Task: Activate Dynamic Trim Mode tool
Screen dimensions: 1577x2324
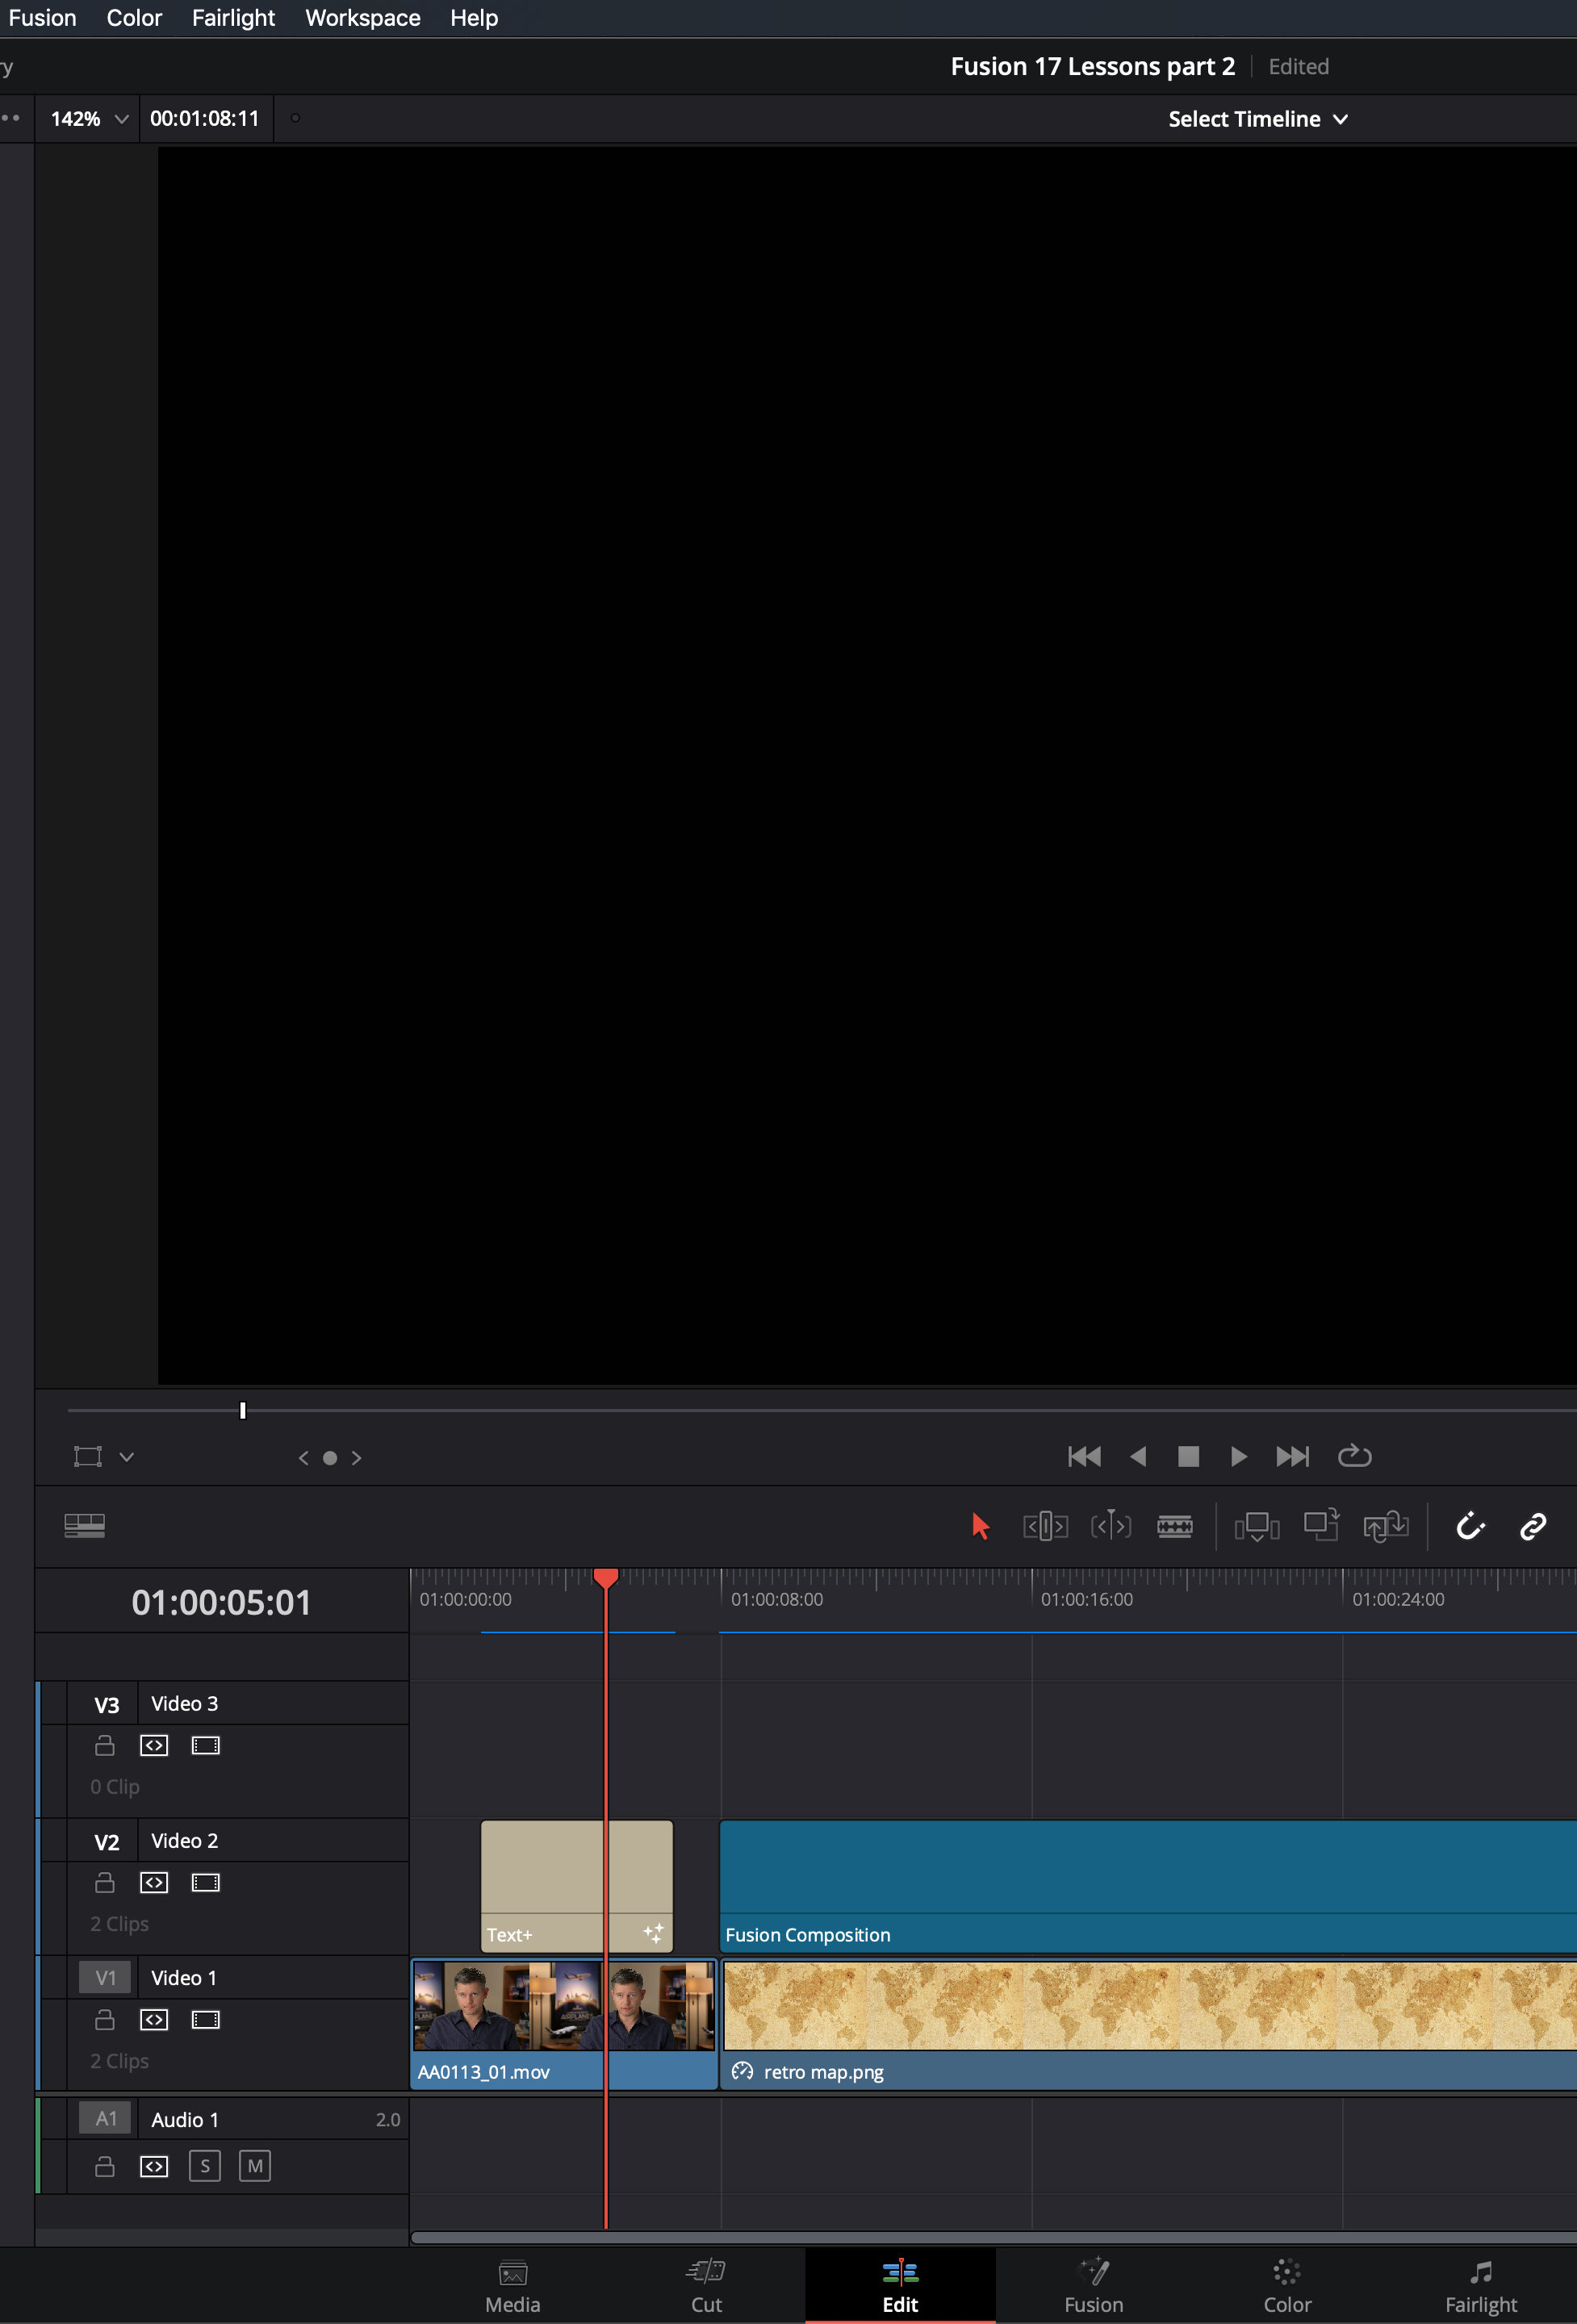Action: pos(1111,1526)
